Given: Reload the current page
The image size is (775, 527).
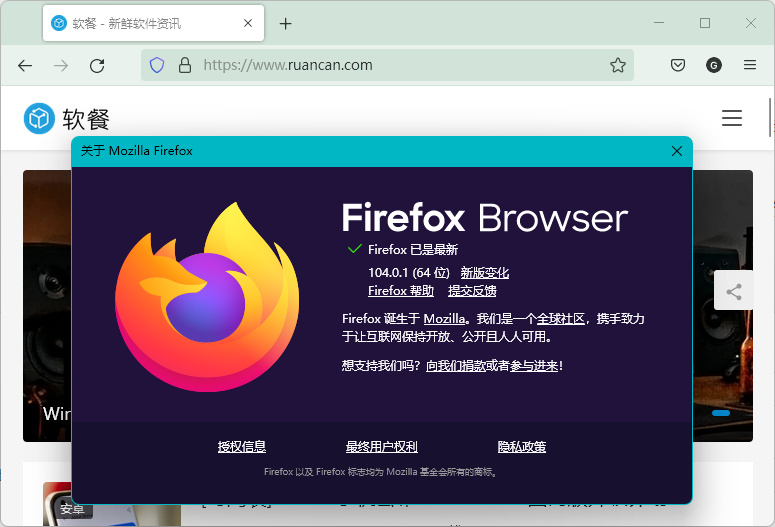Looking at the screenshot, I should coord(97,65).
